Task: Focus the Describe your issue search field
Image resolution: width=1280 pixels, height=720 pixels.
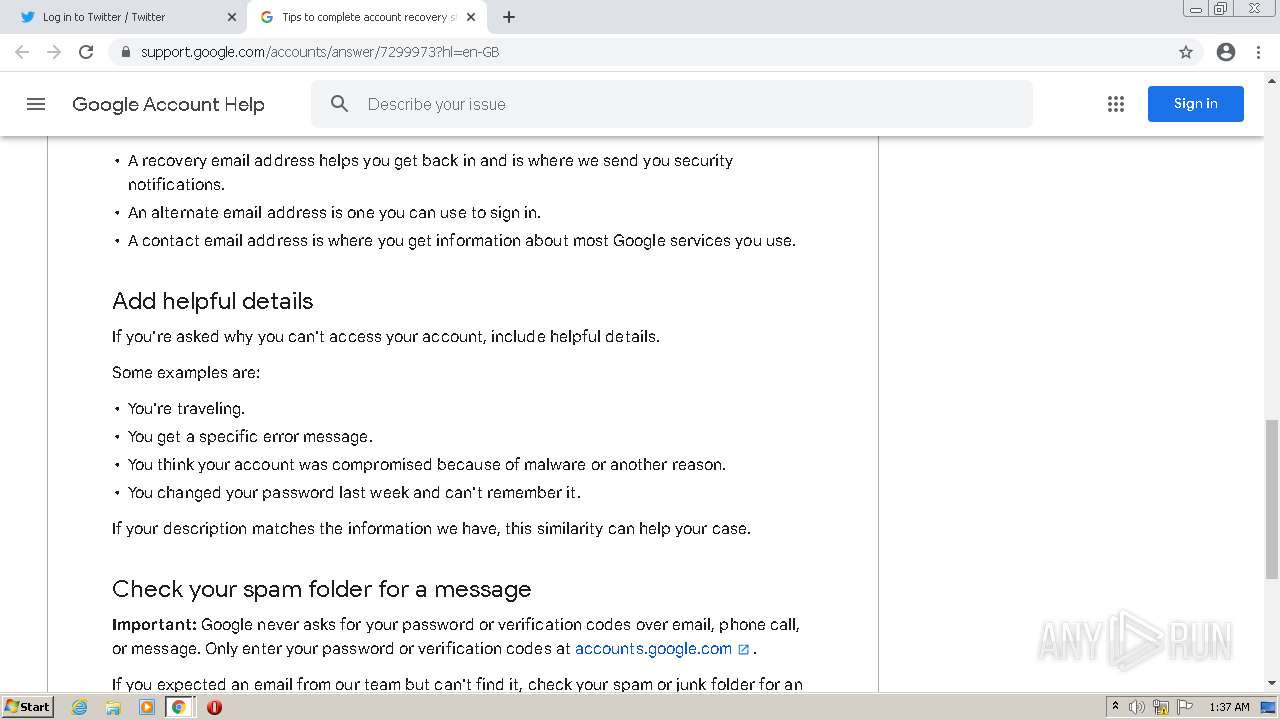Action: tap(671, 104)
